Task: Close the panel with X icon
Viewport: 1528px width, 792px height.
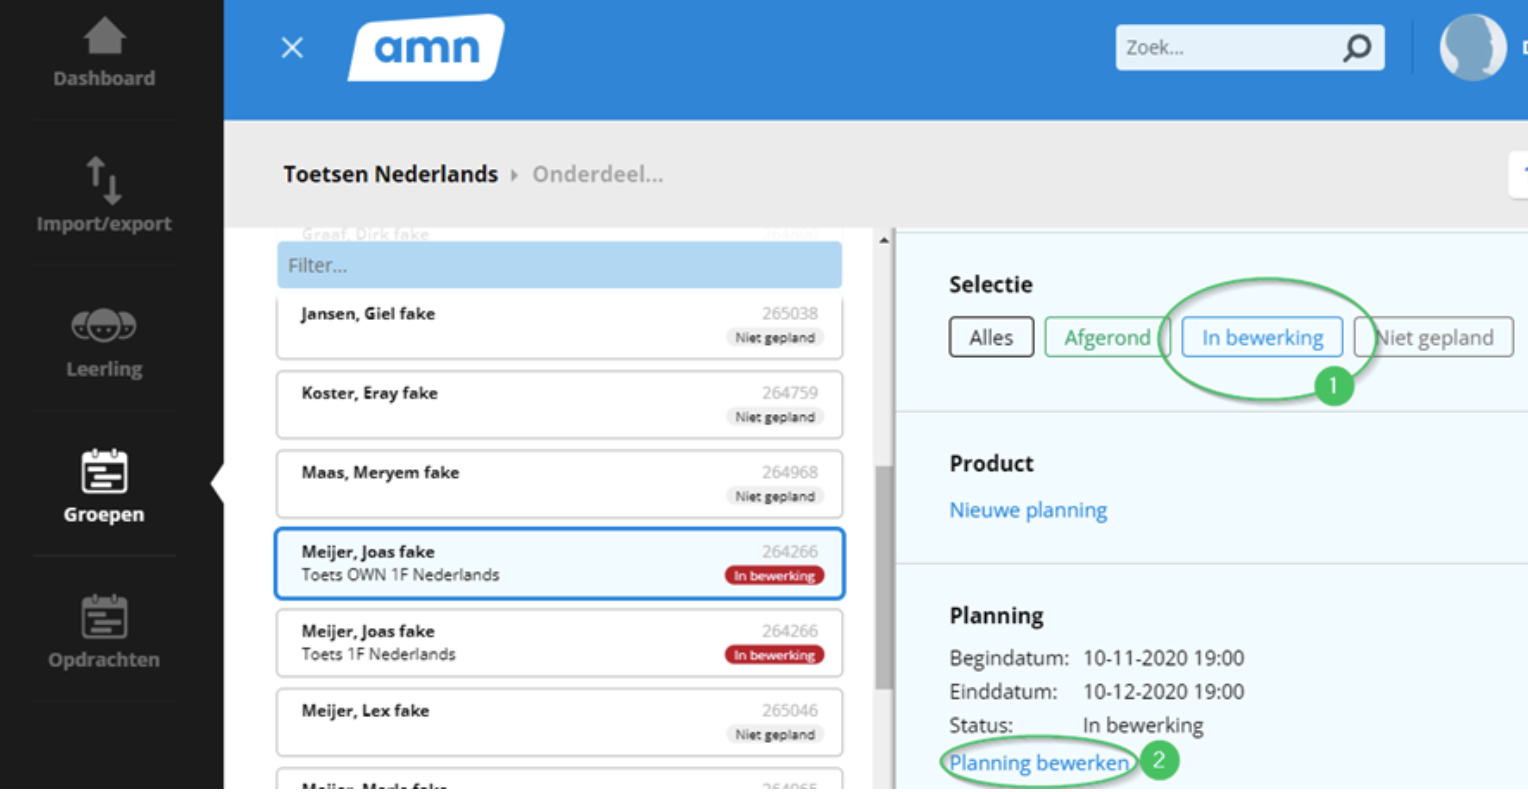Action: pos(292,48)
